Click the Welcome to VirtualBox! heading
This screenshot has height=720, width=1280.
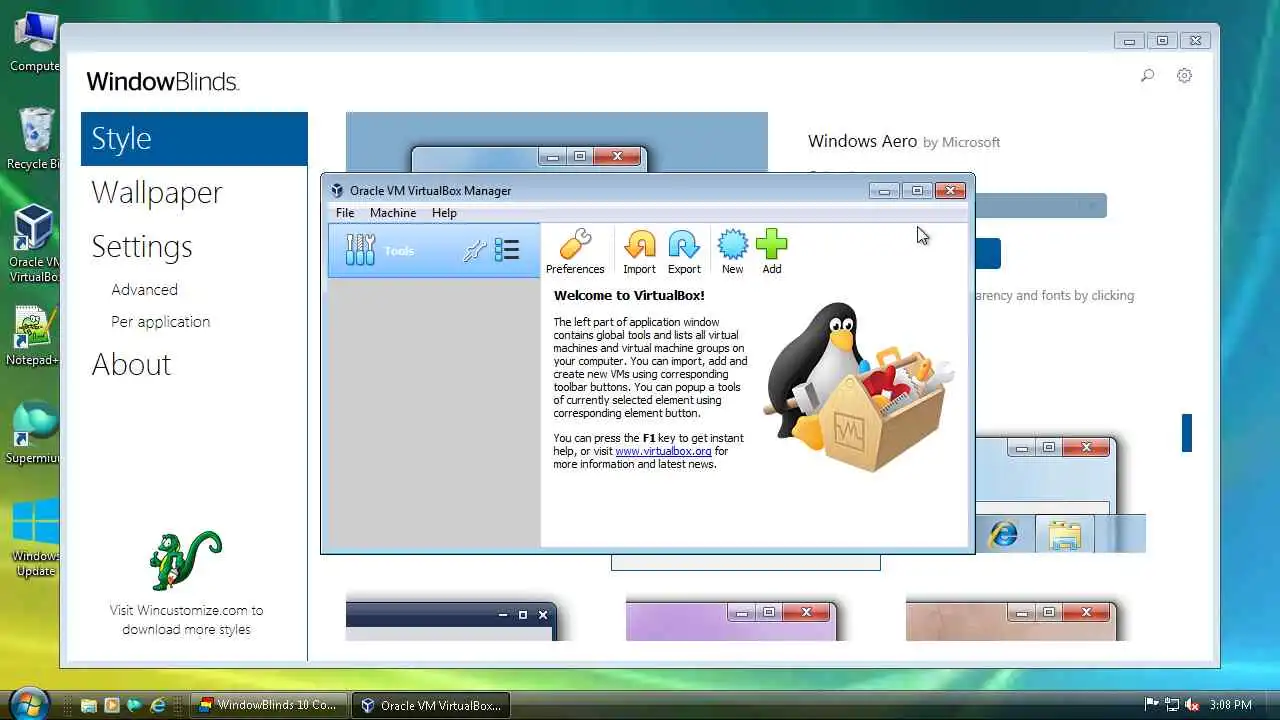pyautogui.click(x=629, y=295)
